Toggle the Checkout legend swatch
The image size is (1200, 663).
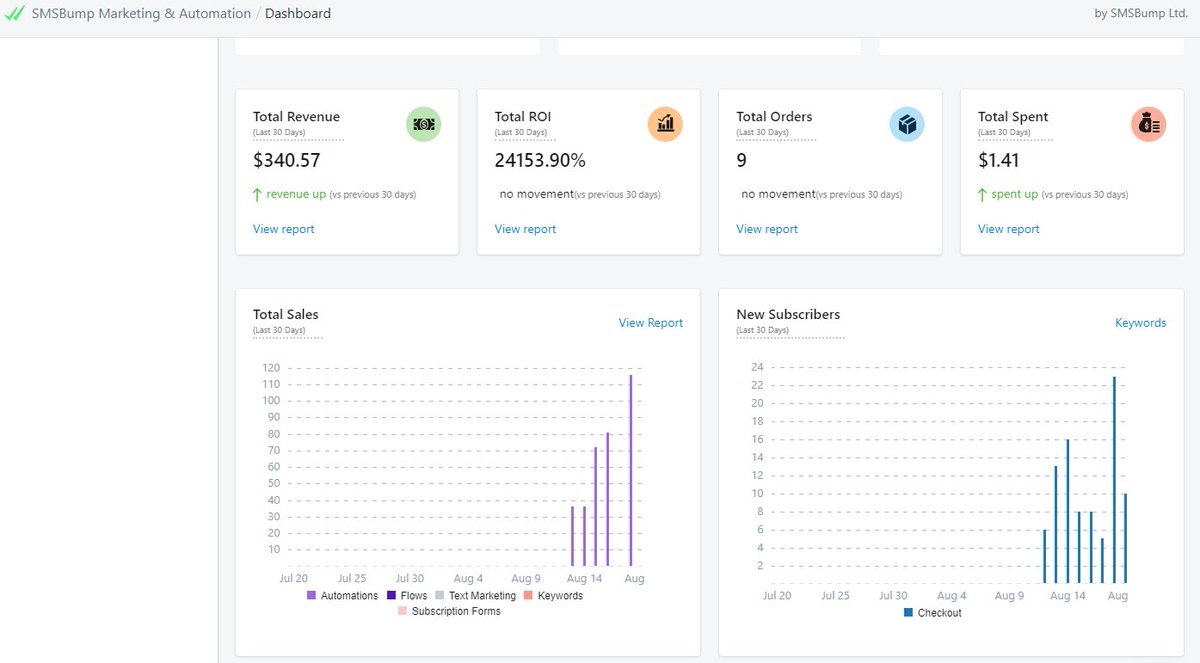908,613
